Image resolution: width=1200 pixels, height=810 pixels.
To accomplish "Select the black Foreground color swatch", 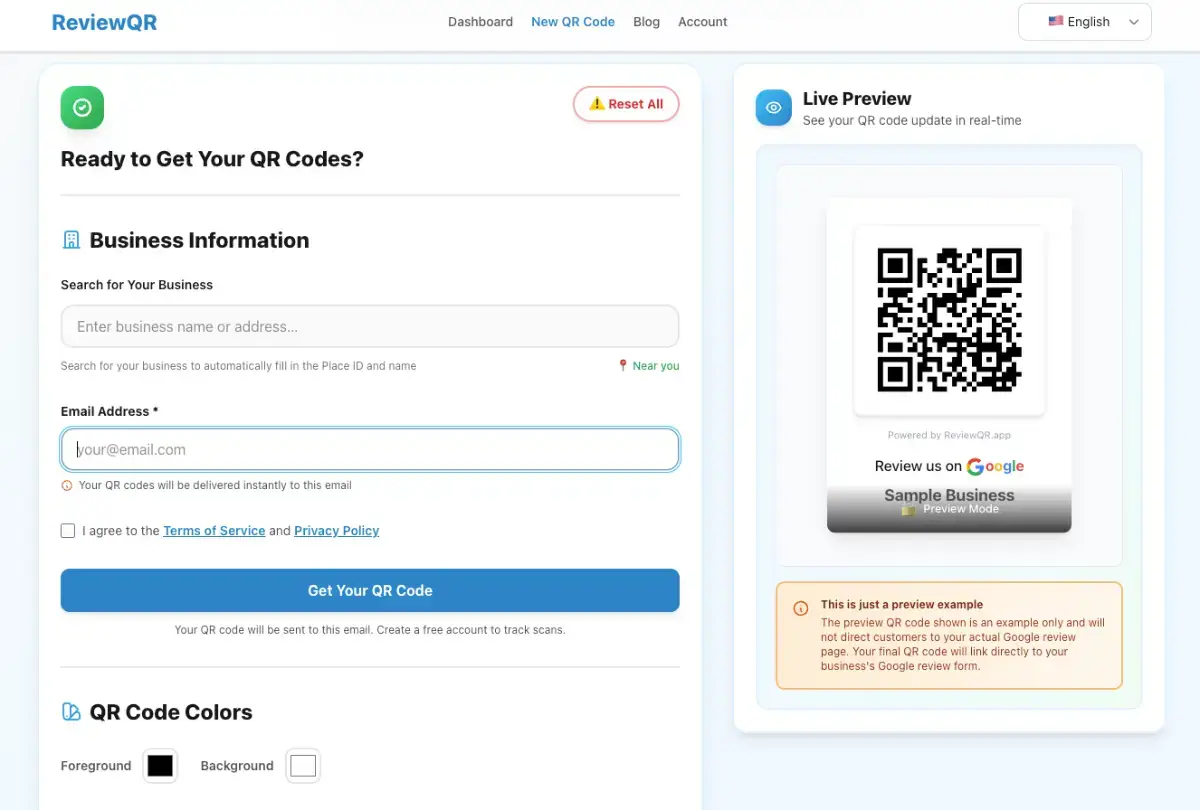I will [160, 765].
